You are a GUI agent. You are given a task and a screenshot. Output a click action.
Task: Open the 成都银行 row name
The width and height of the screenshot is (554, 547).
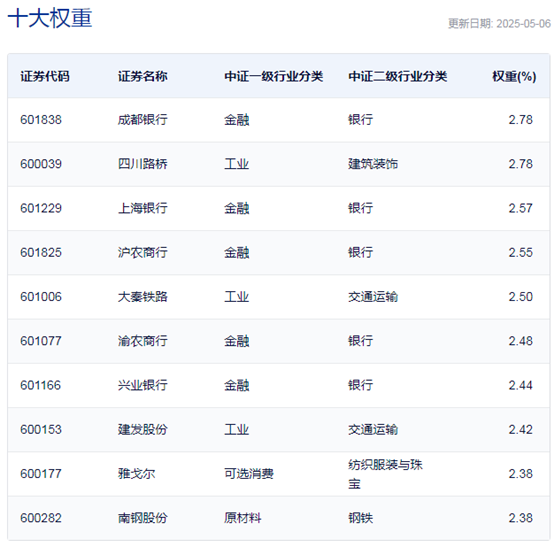tap(143, 120)
